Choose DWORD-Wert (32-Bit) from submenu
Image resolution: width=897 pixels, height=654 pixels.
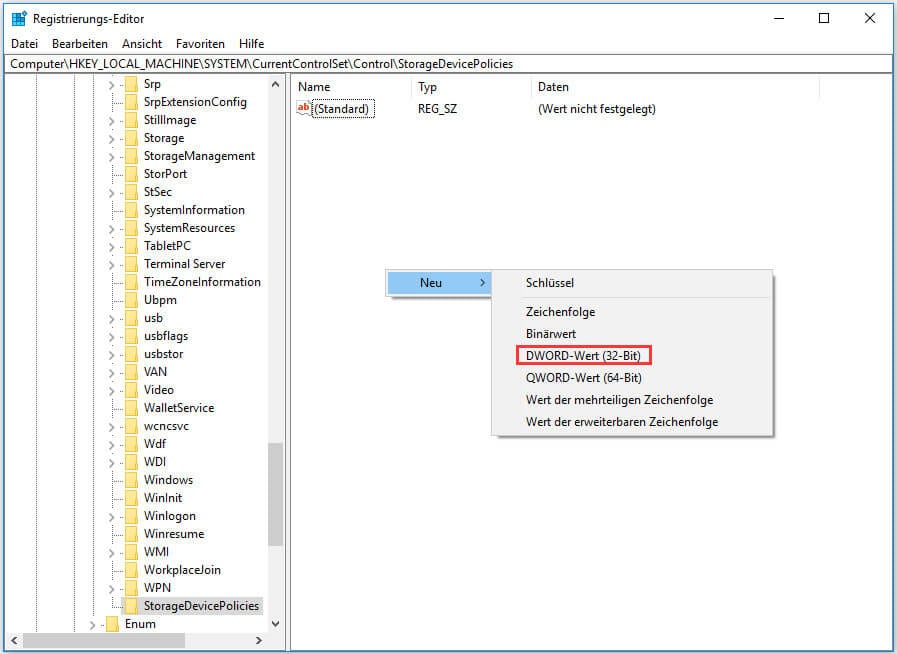(584, 356)
